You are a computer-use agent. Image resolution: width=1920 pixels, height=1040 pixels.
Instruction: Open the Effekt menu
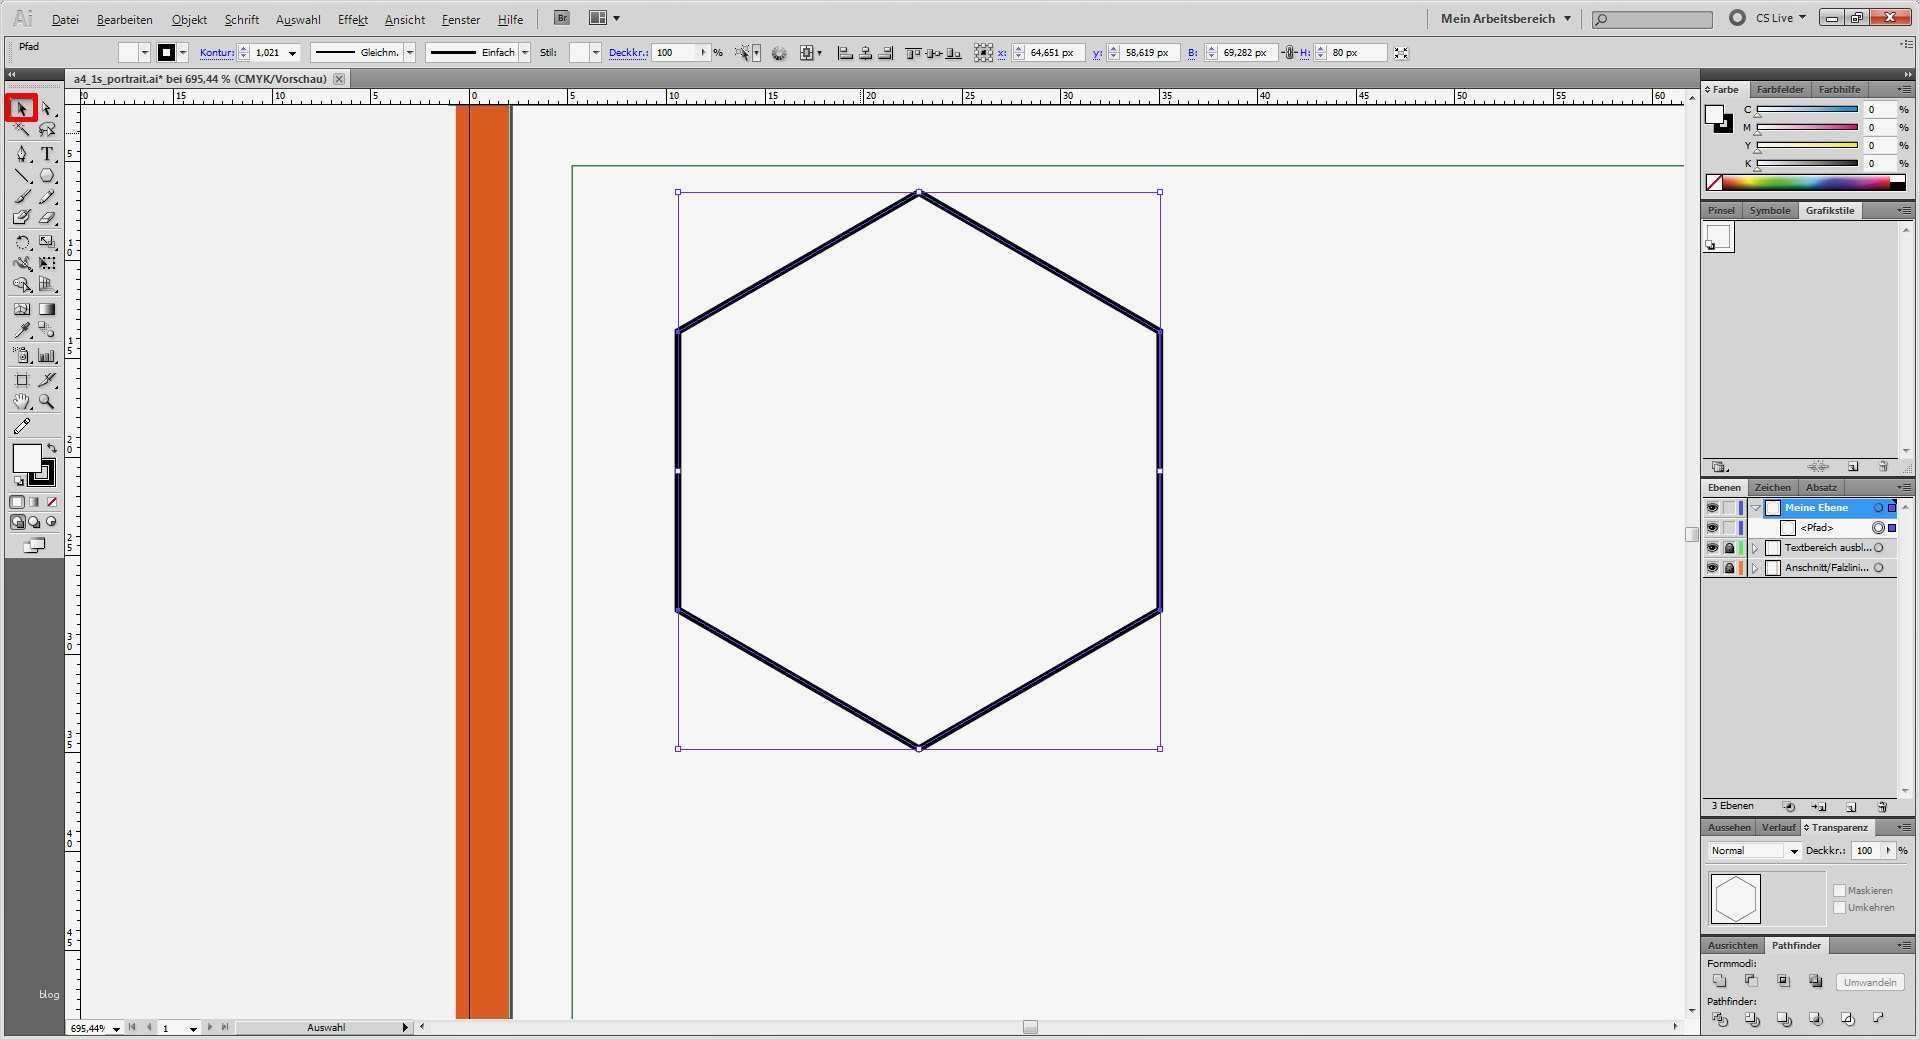point(352,19)
